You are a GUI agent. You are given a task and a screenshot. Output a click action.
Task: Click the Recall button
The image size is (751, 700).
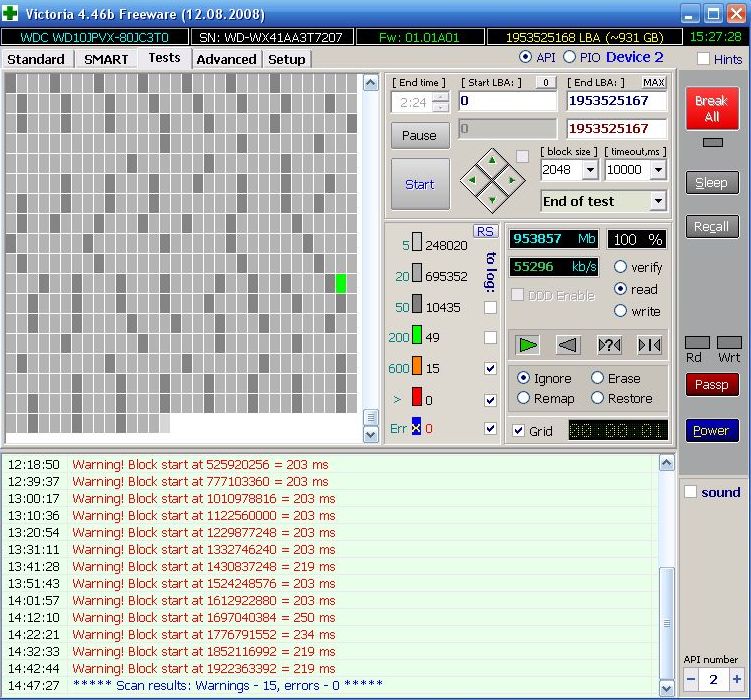(712, 226)
